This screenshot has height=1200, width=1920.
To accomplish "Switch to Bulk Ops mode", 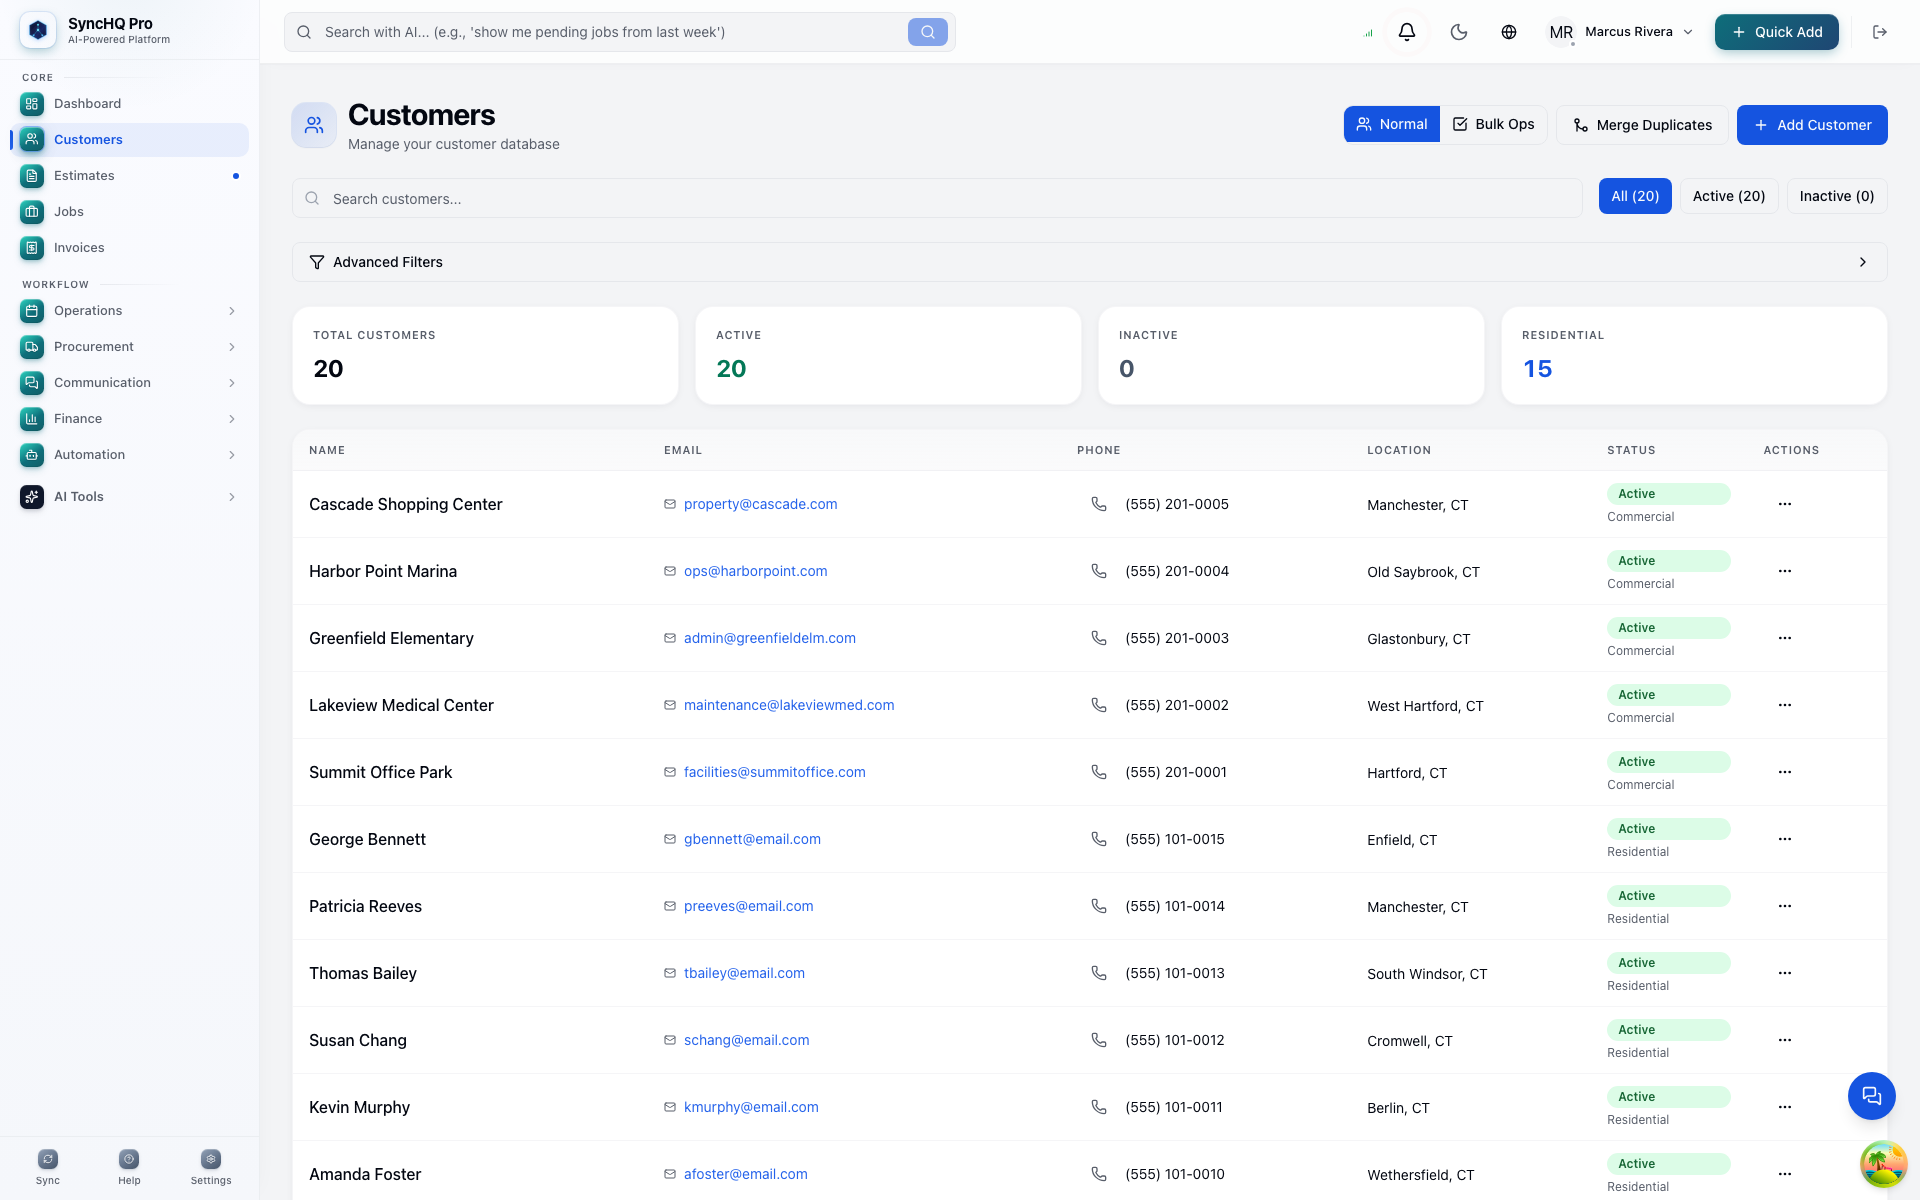I will tap(1493, 124).
